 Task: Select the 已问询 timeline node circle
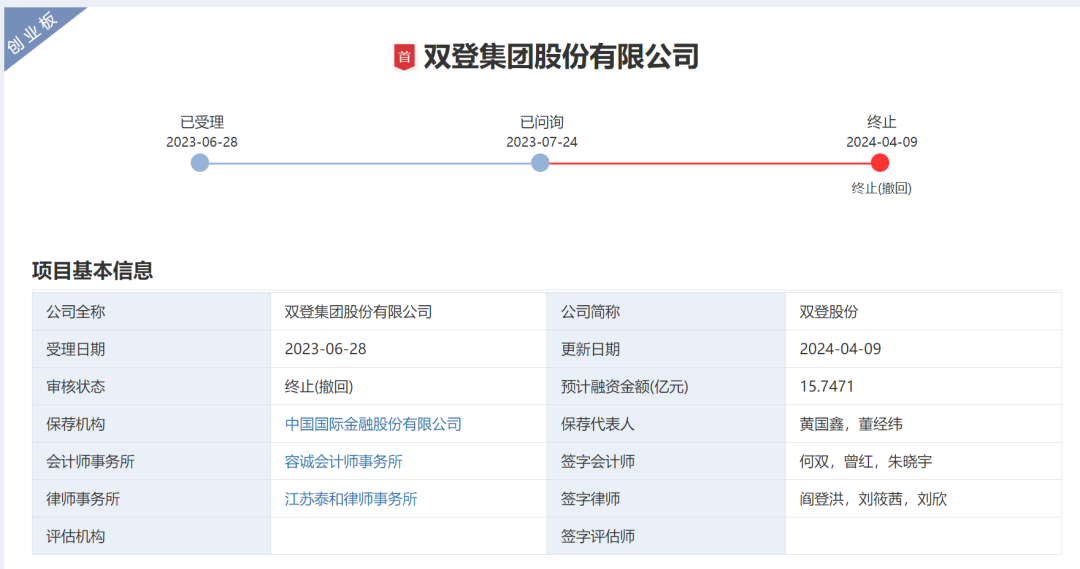(540, 162)
